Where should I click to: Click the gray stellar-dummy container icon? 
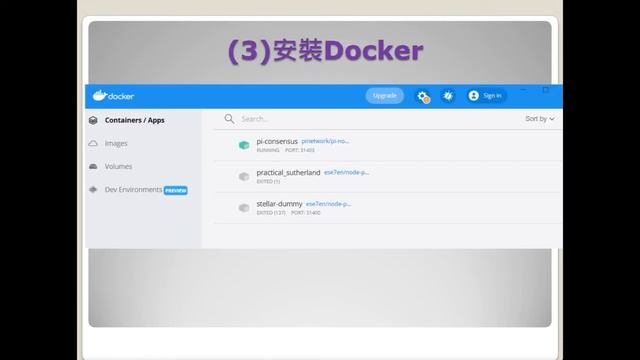pyautogui.click(x=244, y=208)
